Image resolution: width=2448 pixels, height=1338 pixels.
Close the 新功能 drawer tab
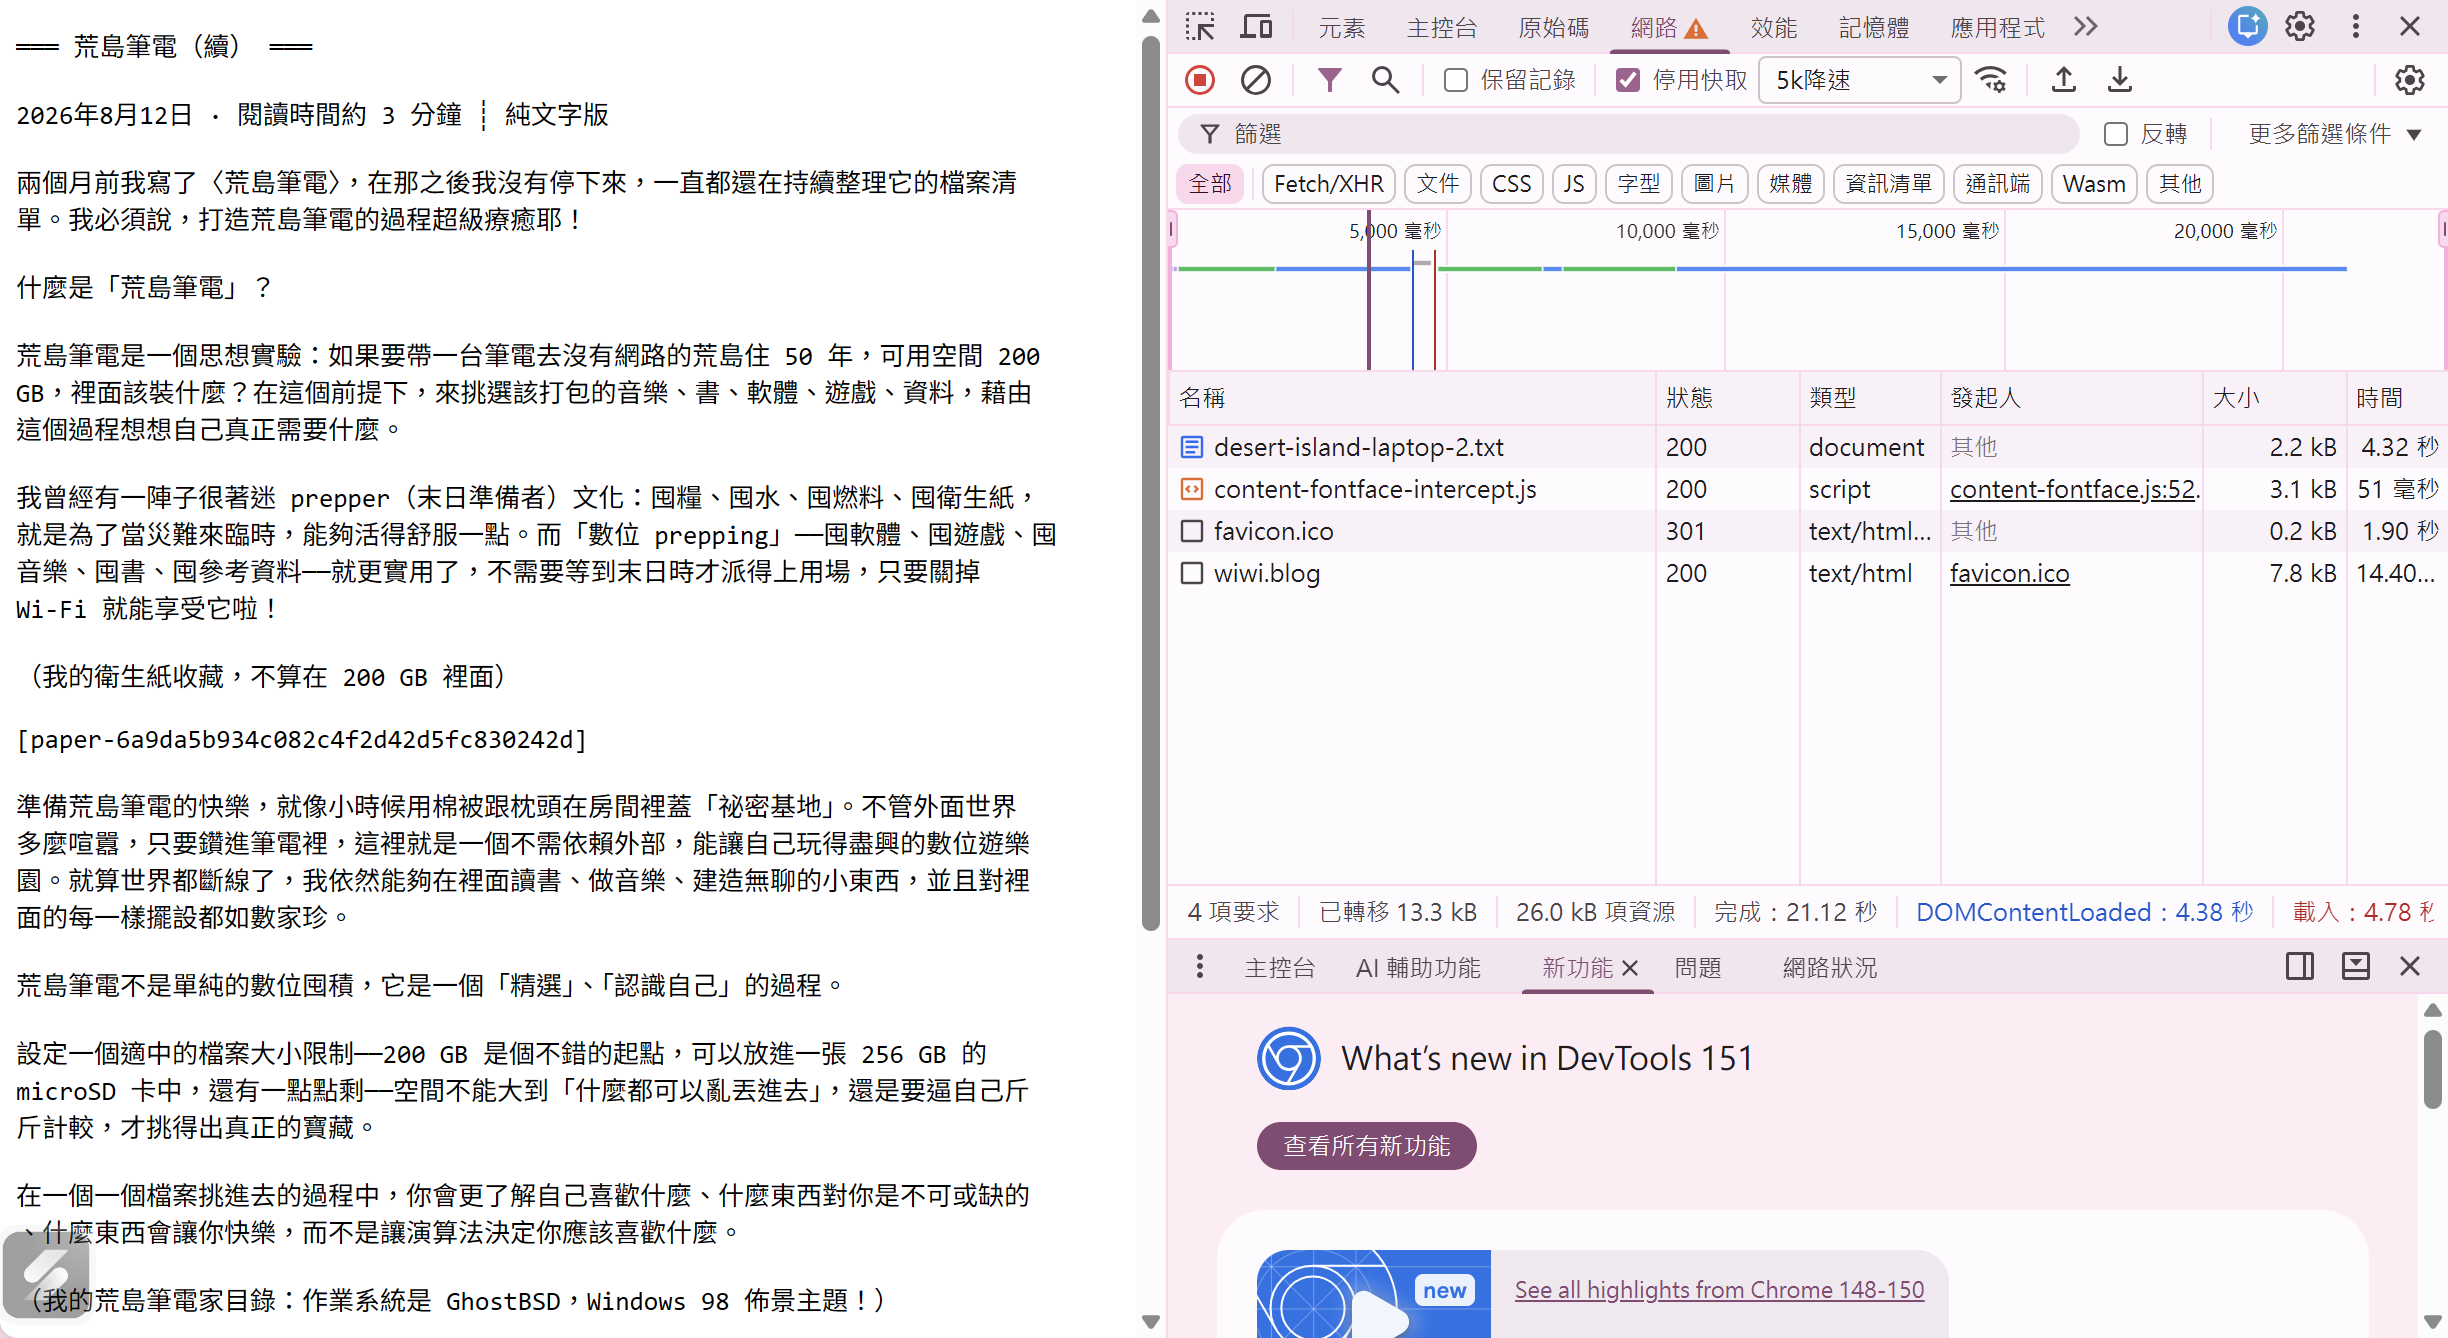[x=1630, y=968]
